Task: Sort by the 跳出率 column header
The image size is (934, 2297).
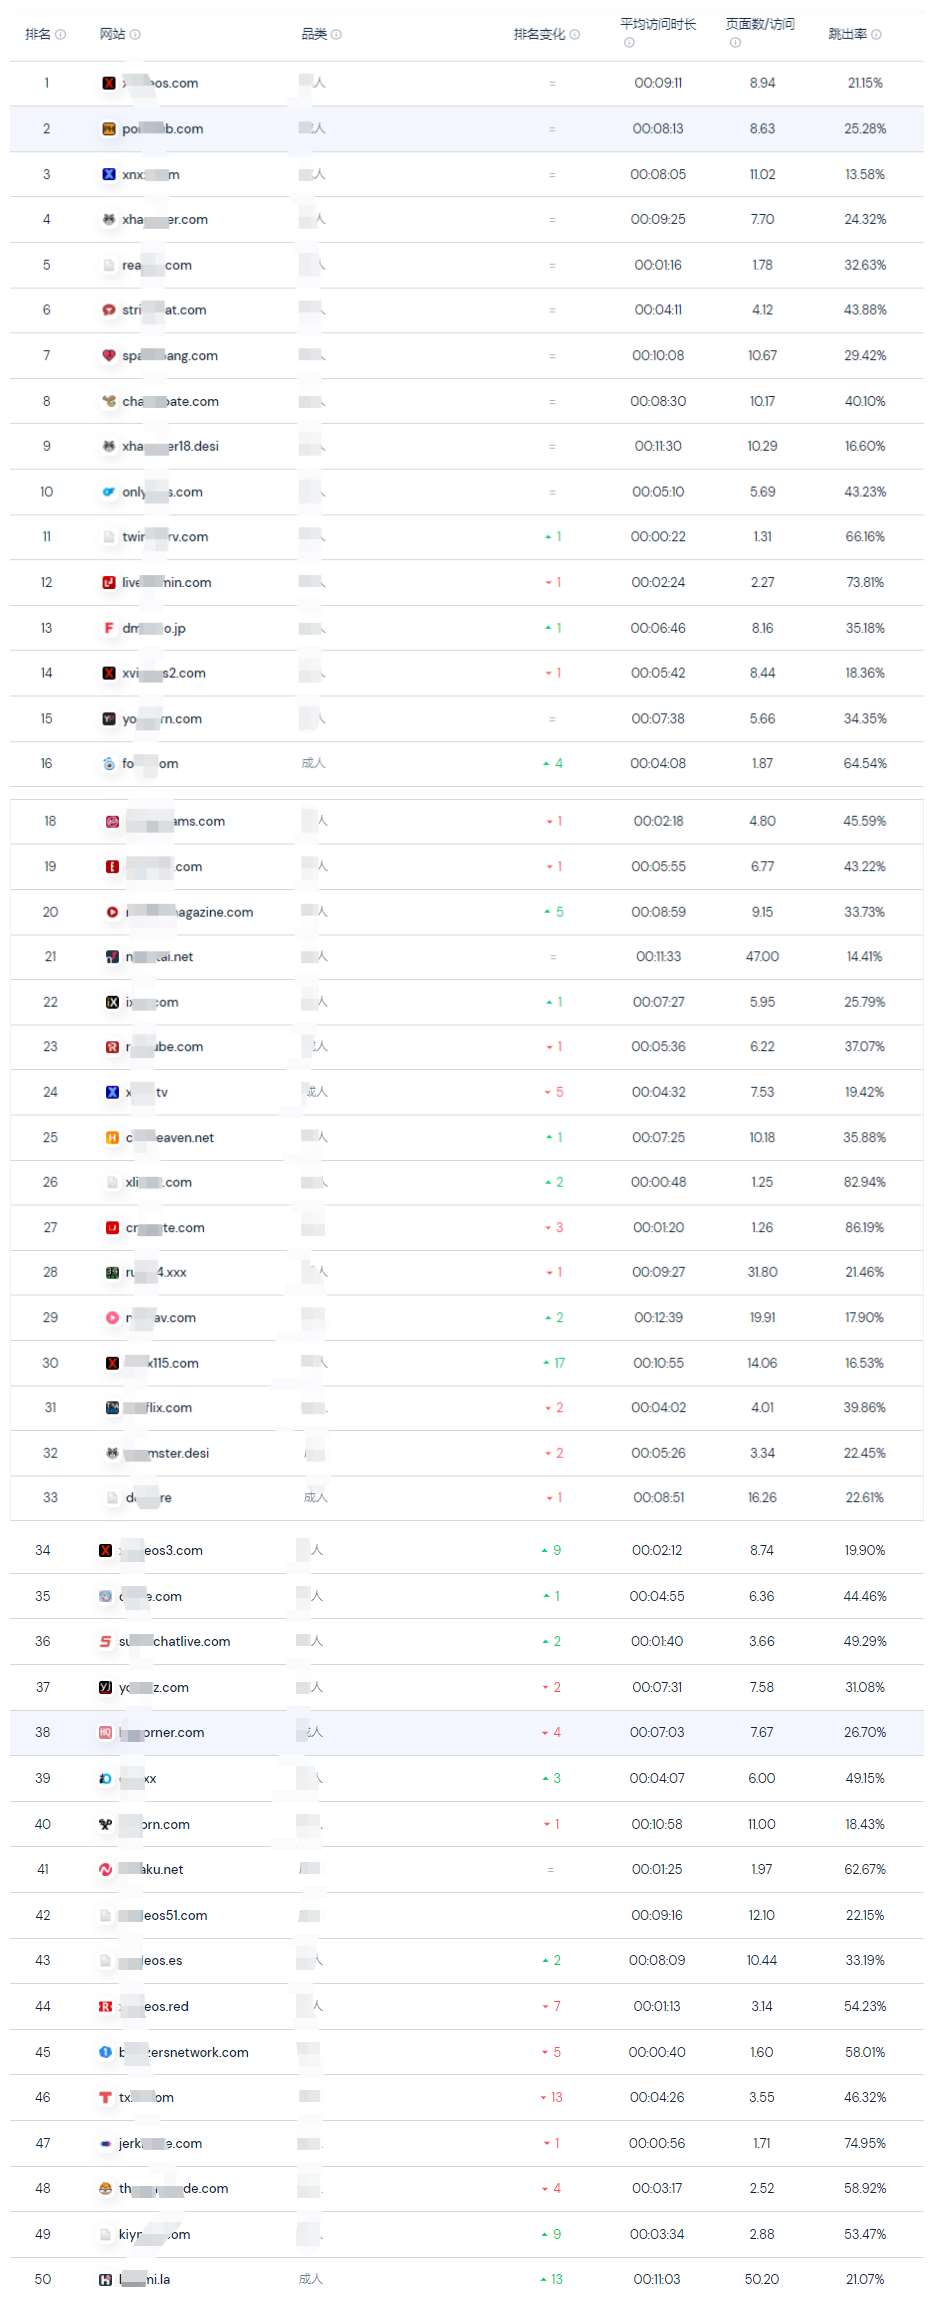Action: click(x=848, y=34)
